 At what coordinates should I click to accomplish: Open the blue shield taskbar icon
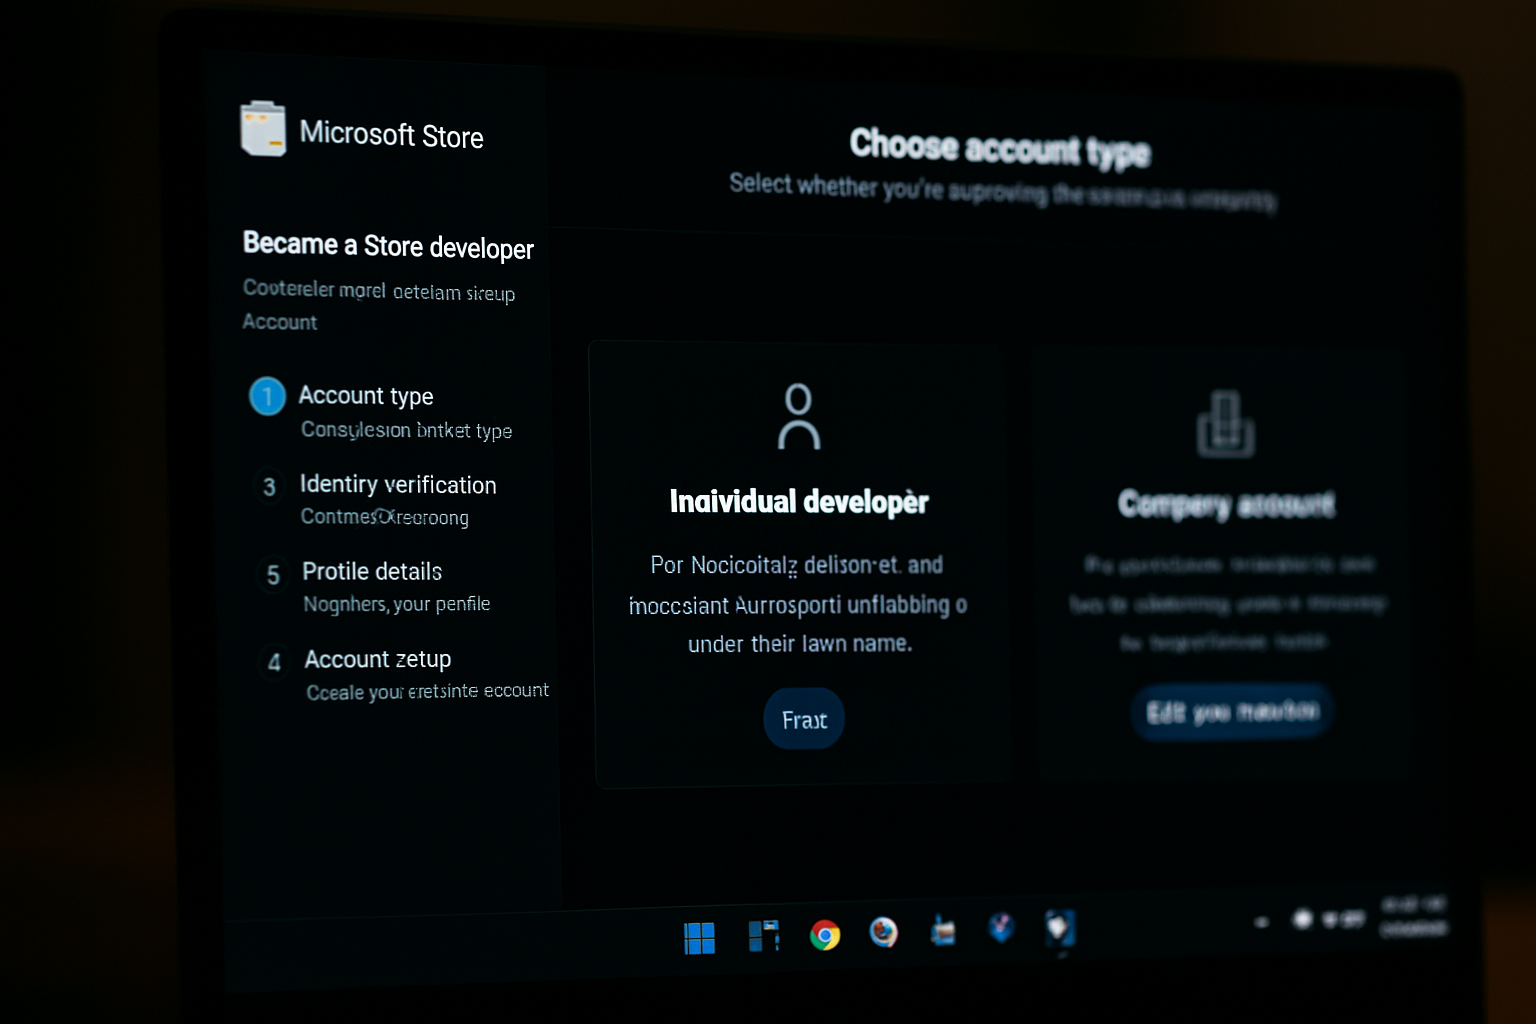pyautogui.click(x=1002, y=928)
